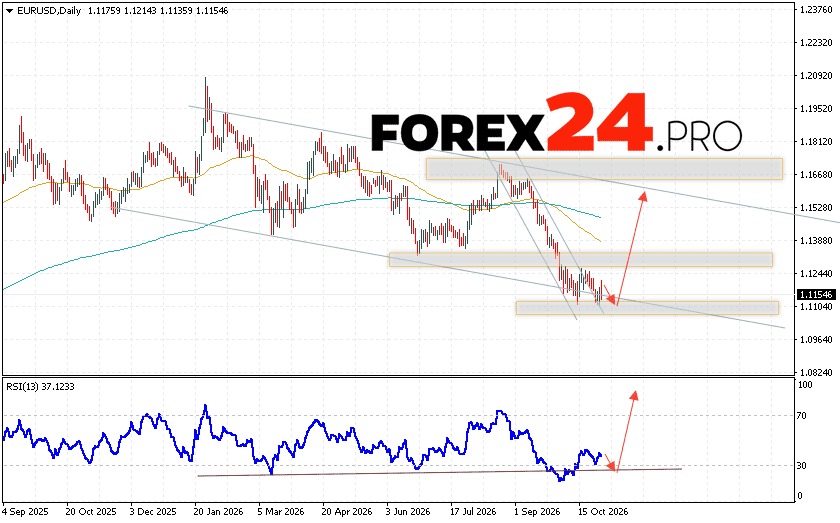Image resolution: width=840 pixels, height=523 pixels.
Task: Click the 20 Jan 2026 date label
Action: [x=219, y=512]
